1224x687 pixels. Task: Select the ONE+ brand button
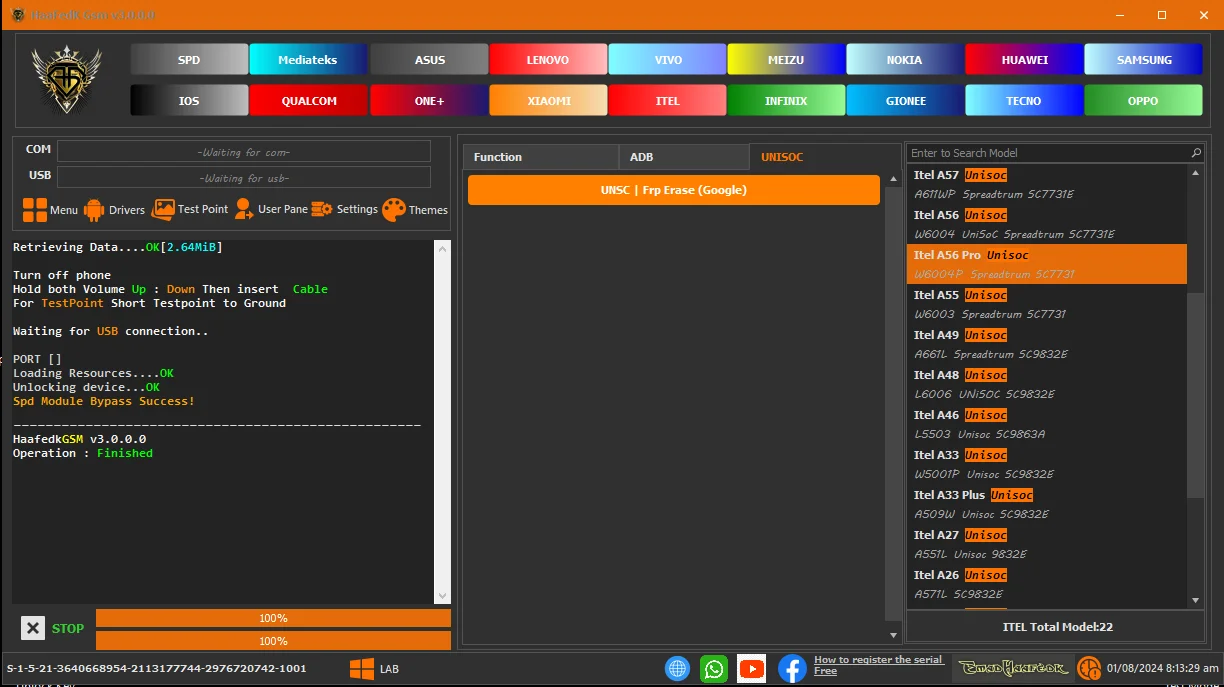click(x=430, y=101)
